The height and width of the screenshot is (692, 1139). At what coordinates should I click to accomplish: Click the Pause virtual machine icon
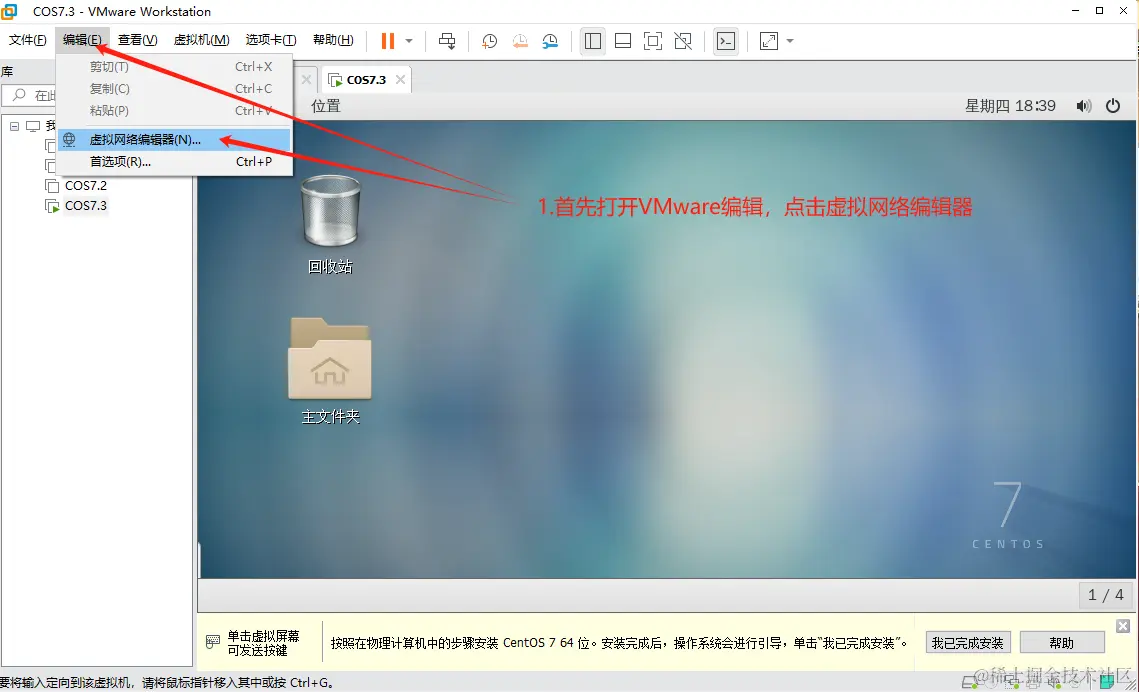coord(388,41)
